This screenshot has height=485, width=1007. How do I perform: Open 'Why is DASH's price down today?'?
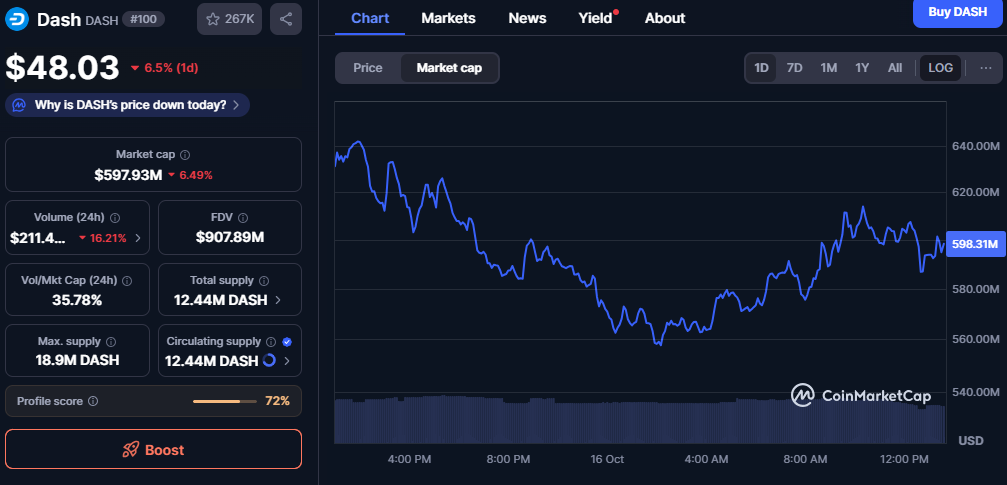[x=127, y=104]
